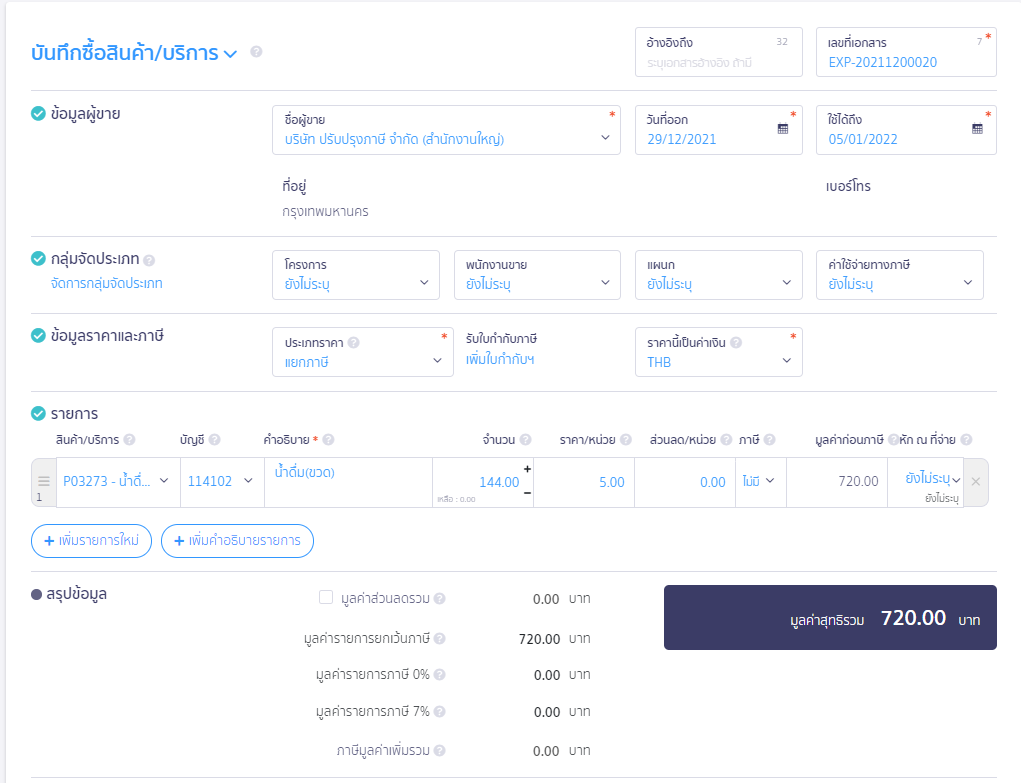This screenshot has width=1021, height=783.
Task: Click help icon next to page title
Action: tap(257, 51)
